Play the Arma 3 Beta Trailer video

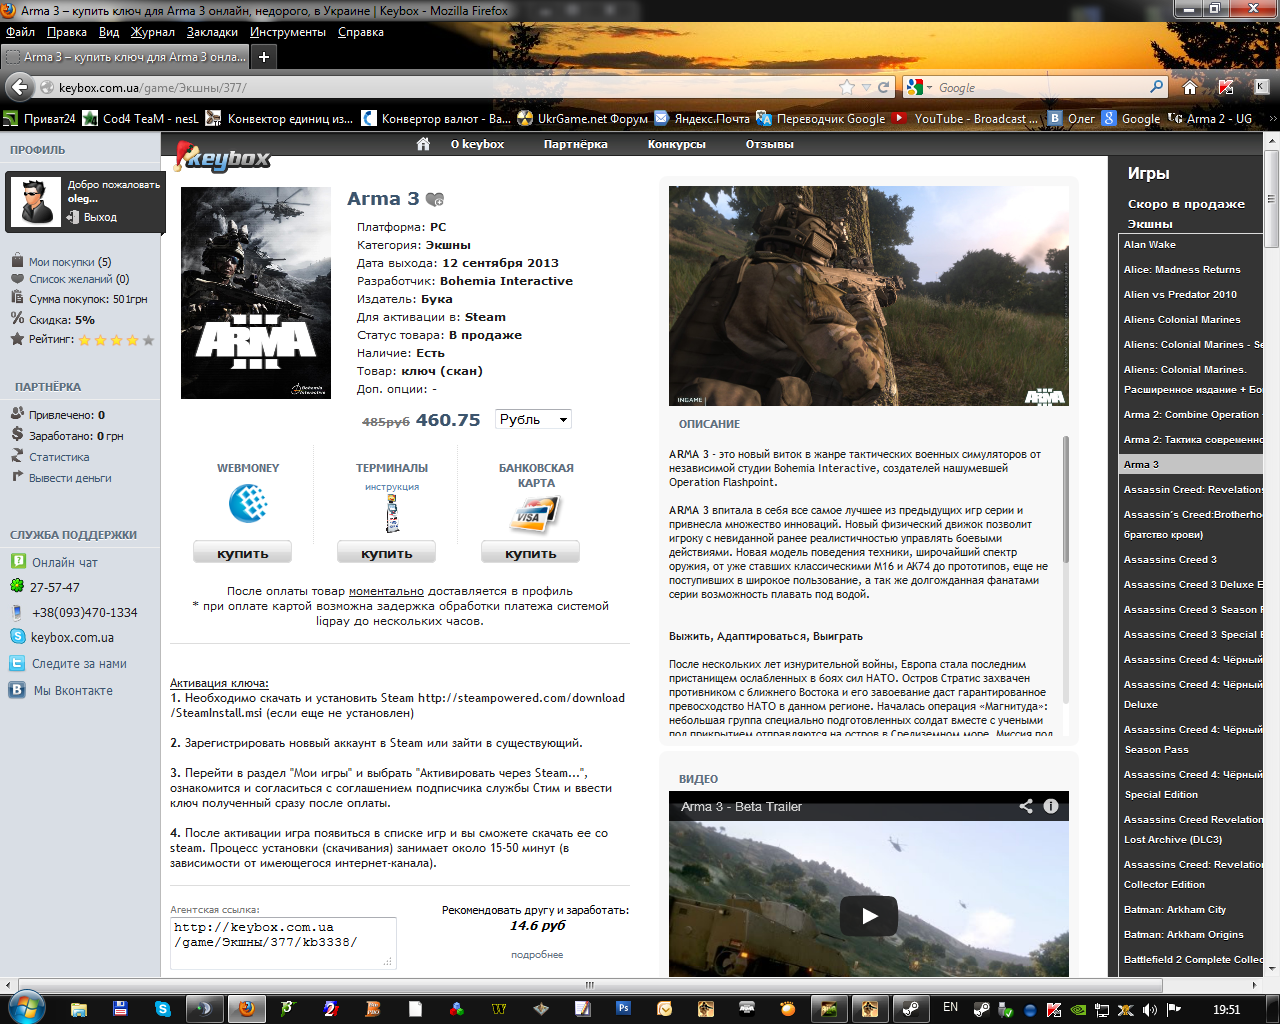869,915
